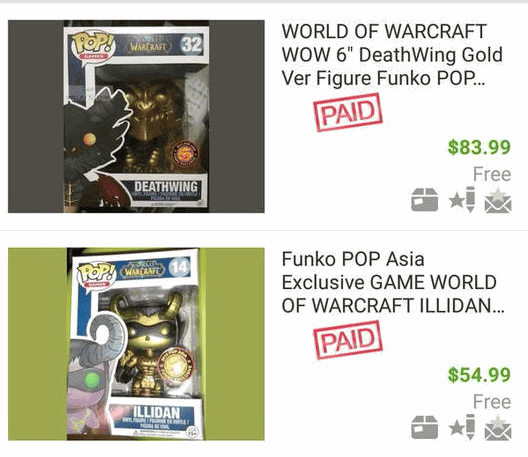Tap the Free shipping label under $83.99
Image resolution: width=528 pixels, height=457 pixels.
492,174
